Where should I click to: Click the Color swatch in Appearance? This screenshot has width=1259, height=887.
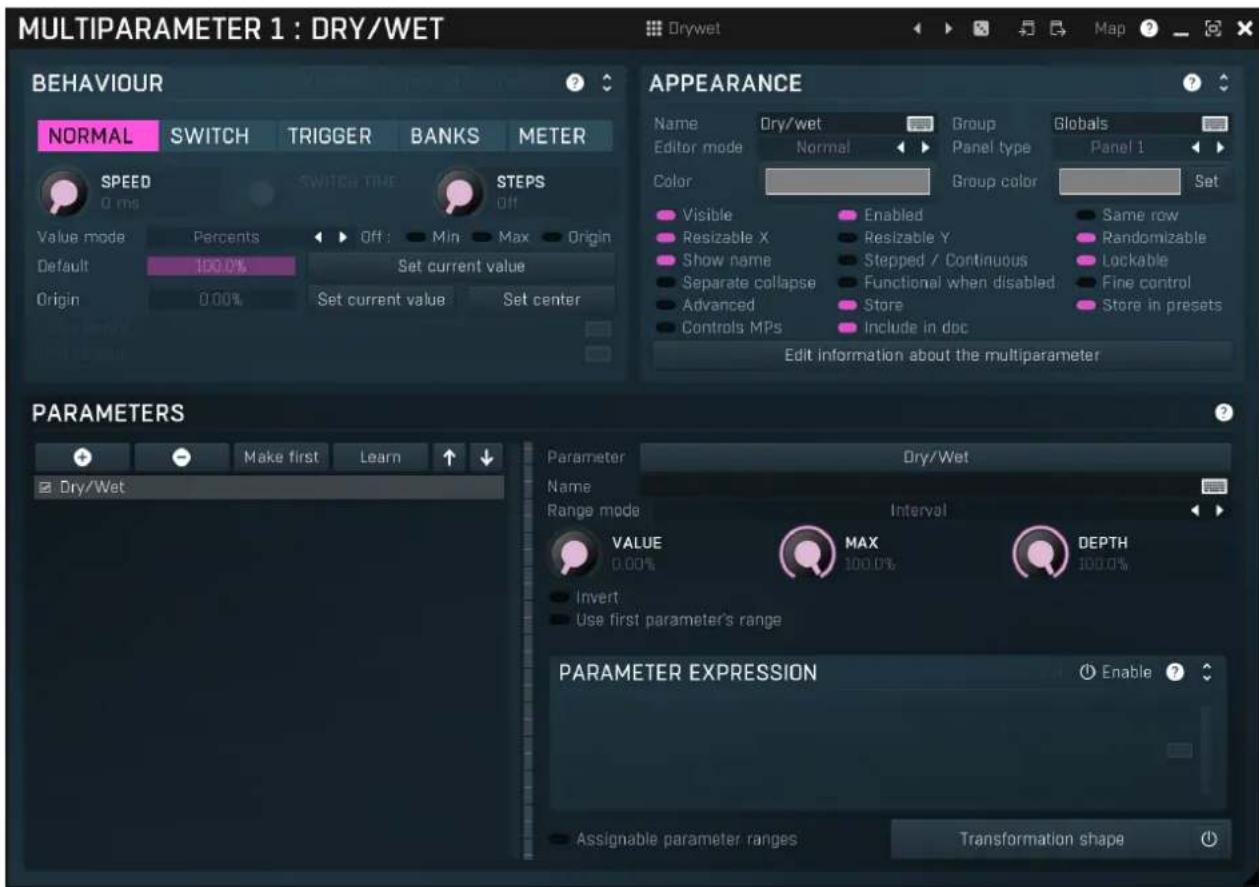click(x=848, y=182)
